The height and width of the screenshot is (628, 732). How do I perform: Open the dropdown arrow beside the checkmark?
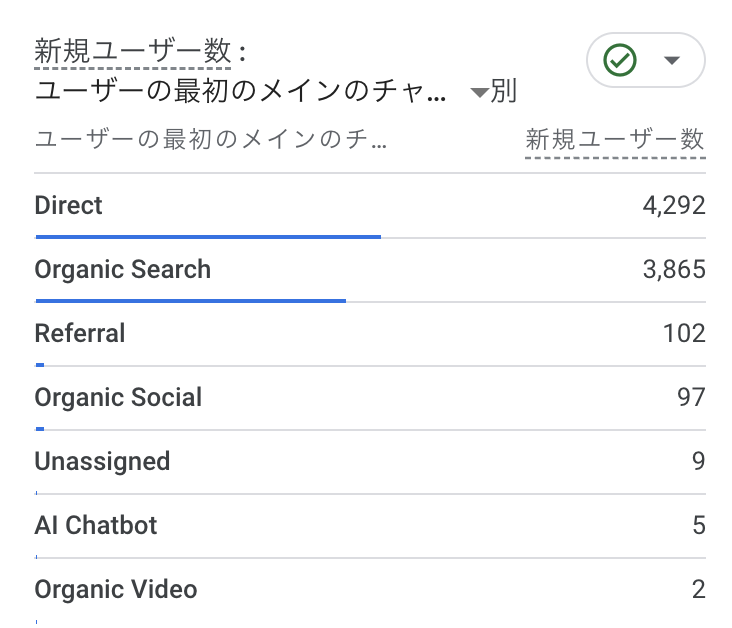point(671,61)
